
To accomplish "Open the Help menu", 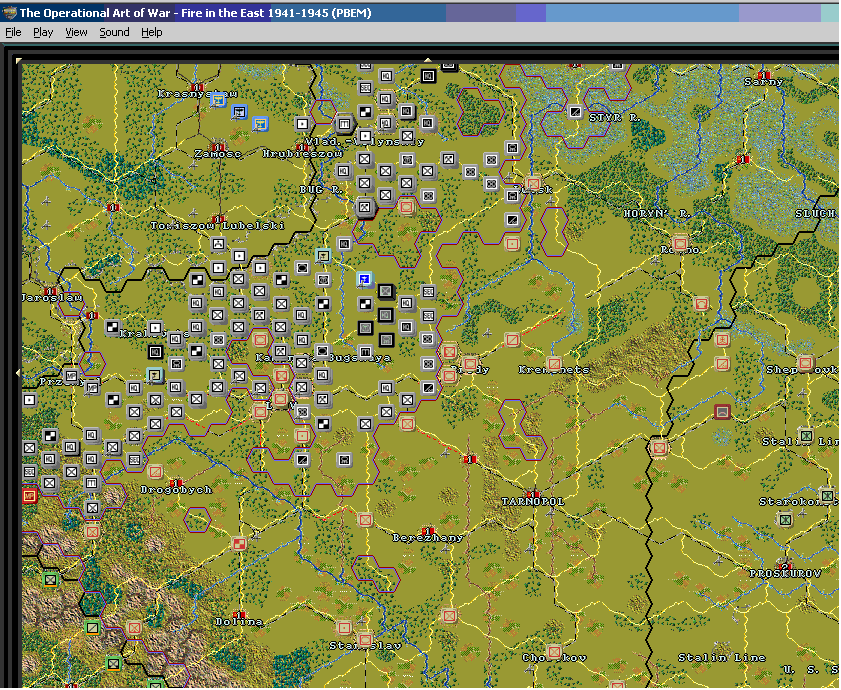I will coord(152,32).
